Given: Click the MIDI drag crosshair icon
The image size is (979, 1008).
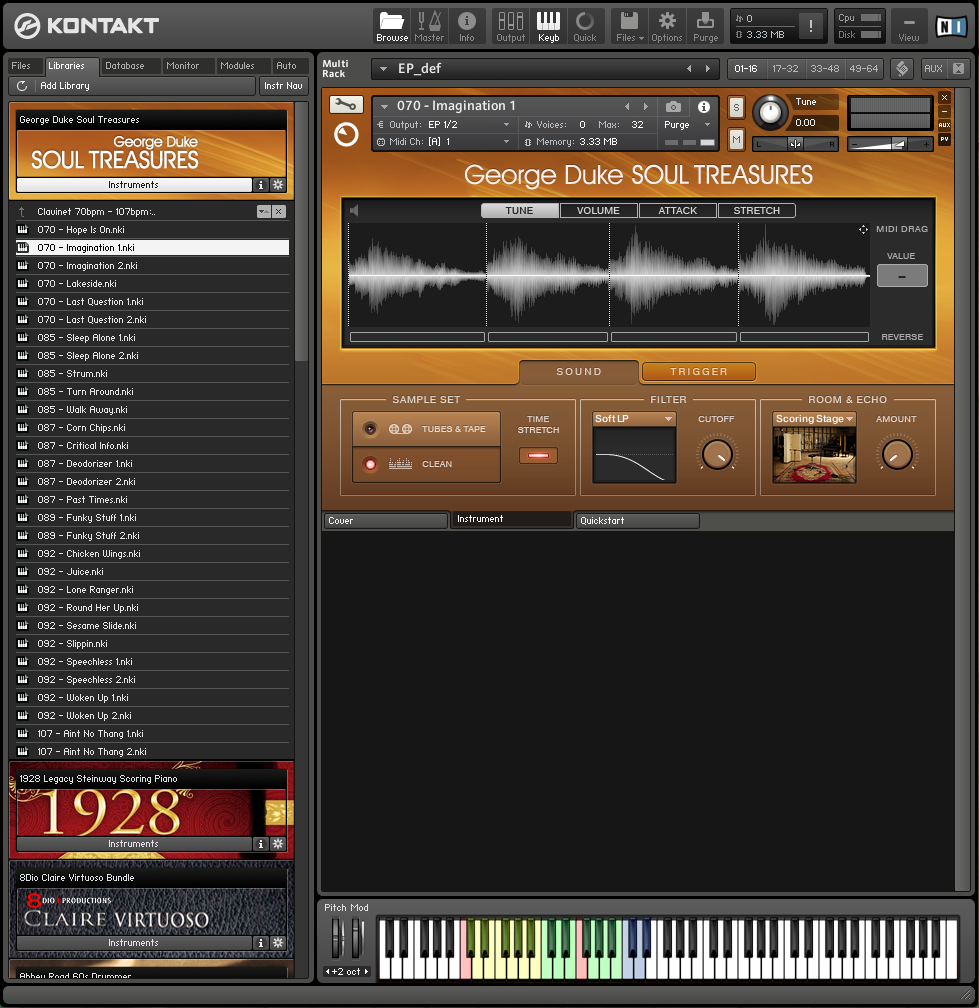Looking at the screenshot, I should click(863, 229).
